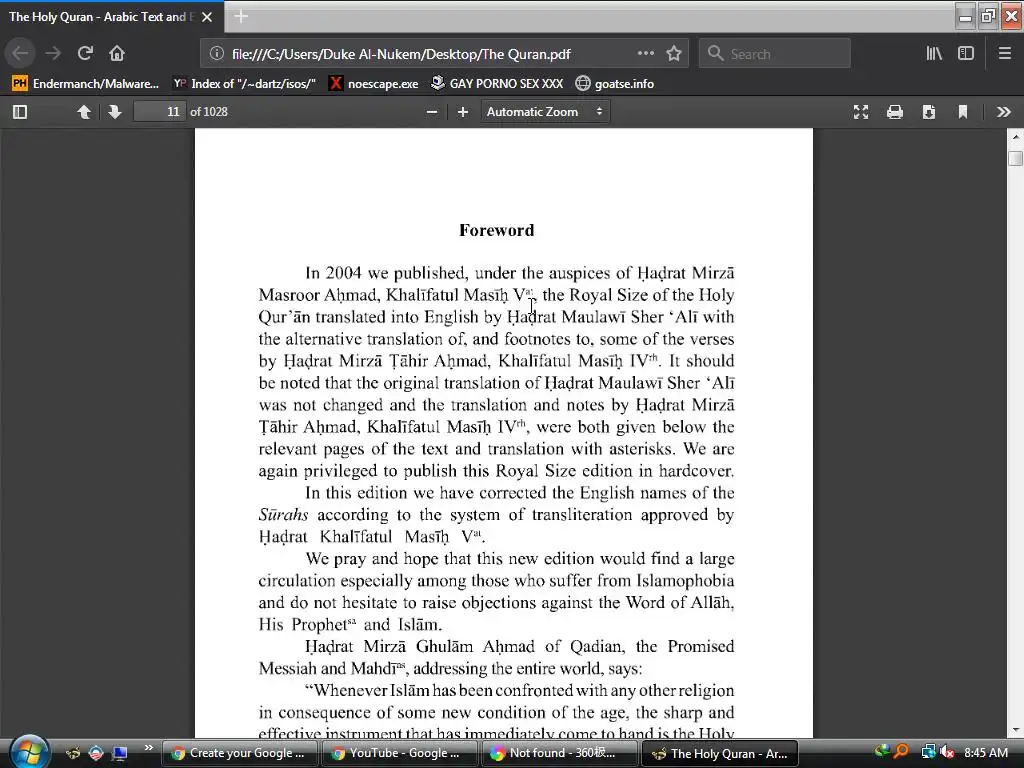
Task: Open Endermanch/Malware bookmark
Action: pyautogui.click(x=86, y=84)
